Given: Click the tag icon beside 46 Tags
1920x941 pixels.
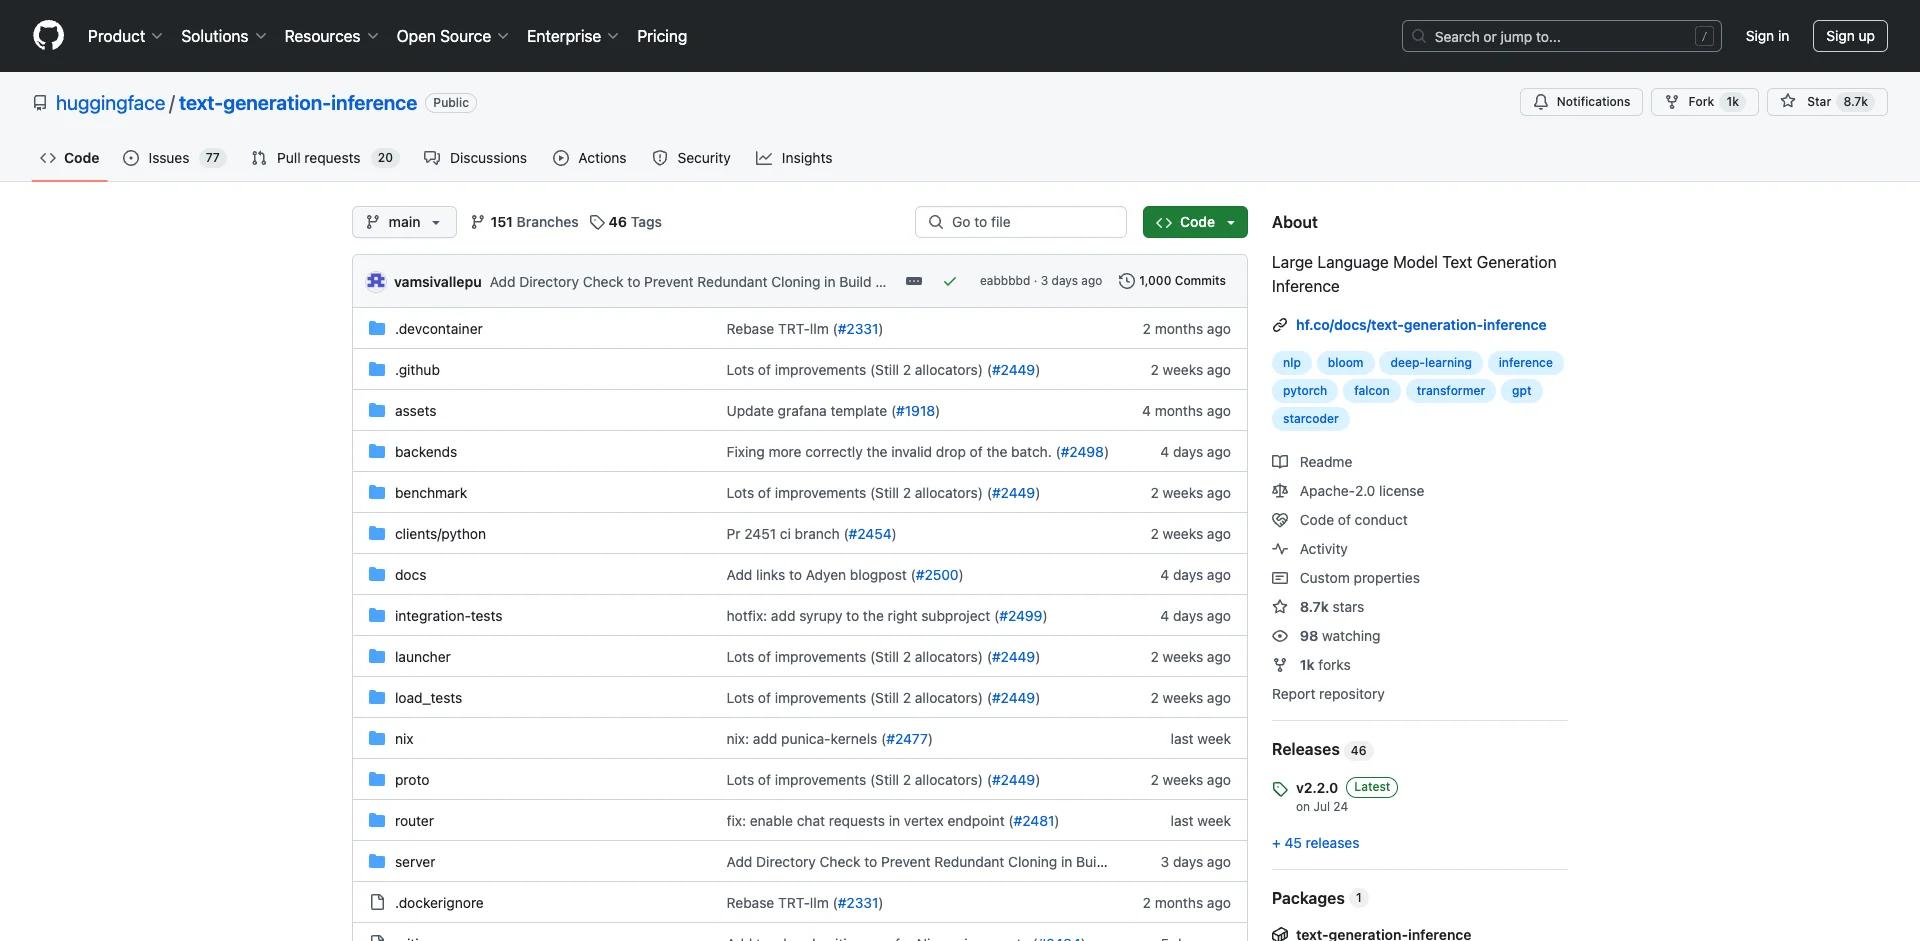Looking at the screenshot, I should pyautogui.click(x=597, y=222).
